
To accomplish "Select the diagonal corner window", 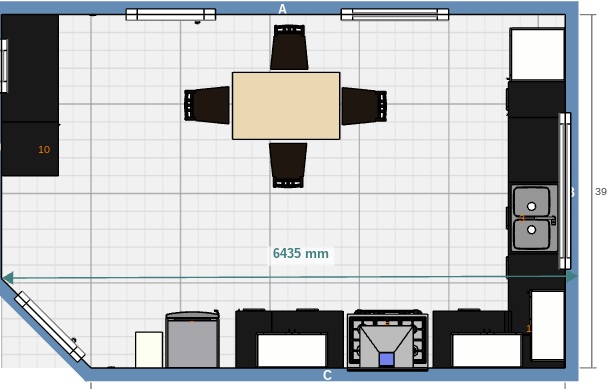I will (x=50, y=327).
